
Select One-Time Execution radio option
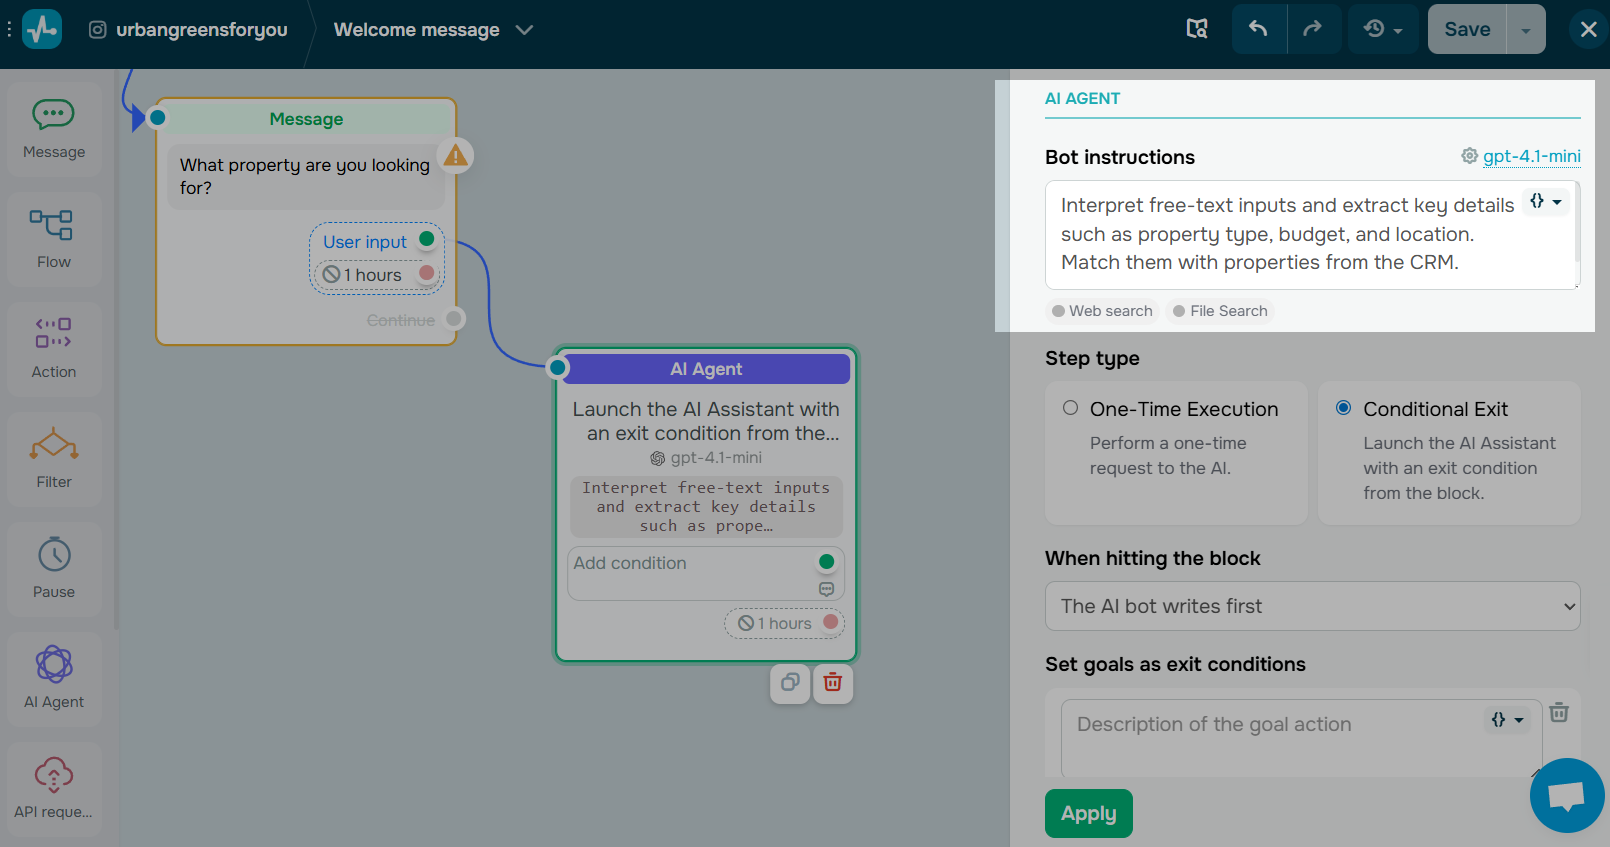tap(1071, 408)
